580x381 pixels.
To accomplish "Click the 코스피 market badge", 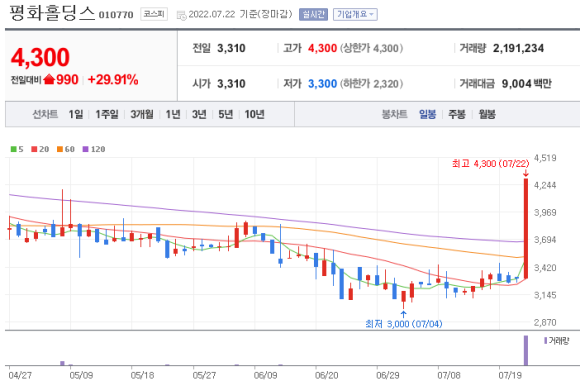I will pos(154,14).
